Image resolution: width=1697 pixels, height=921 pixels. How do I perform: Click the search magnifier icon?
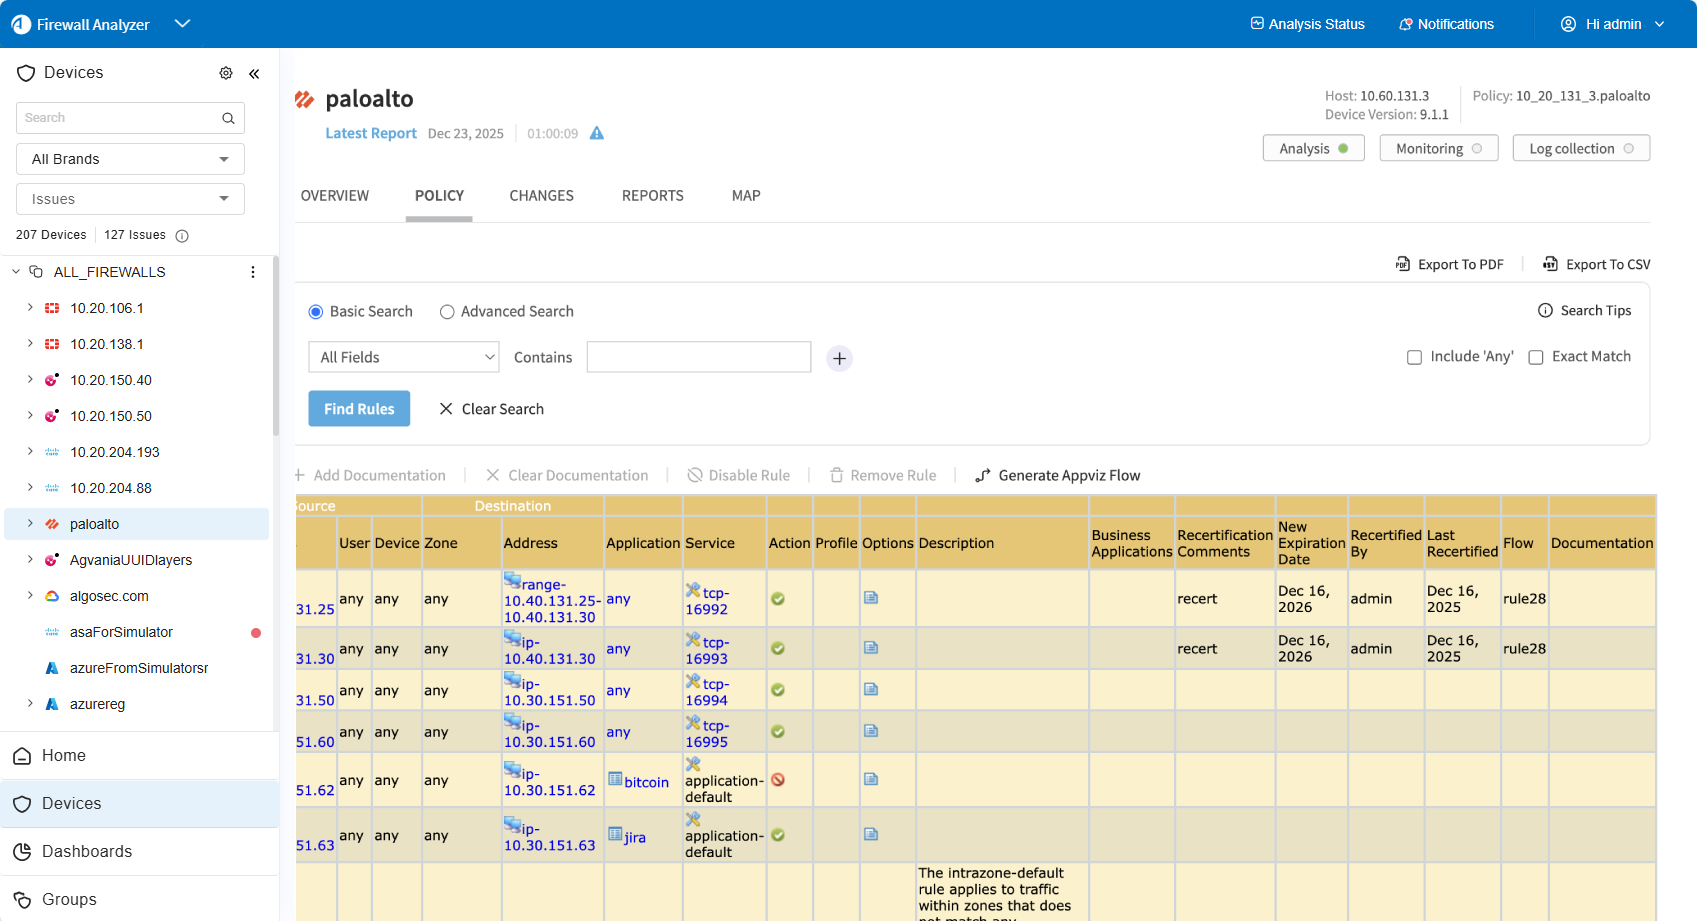(228, 118)
